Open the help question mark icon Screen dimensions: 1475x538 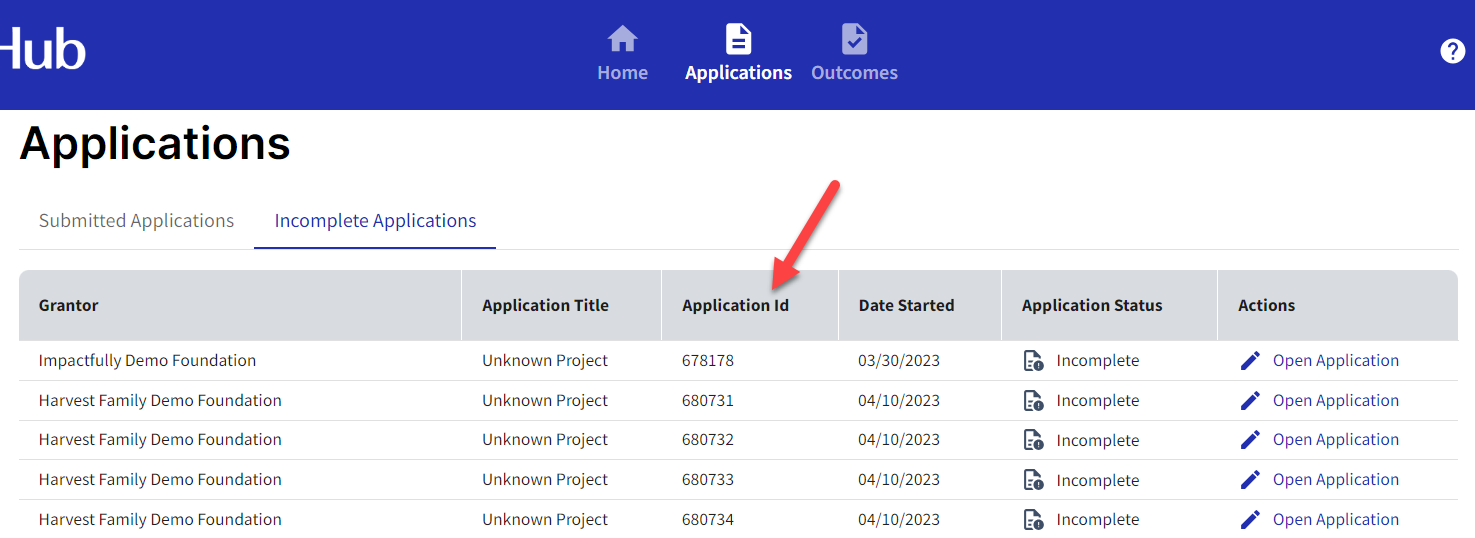[x=1452, y=51]
